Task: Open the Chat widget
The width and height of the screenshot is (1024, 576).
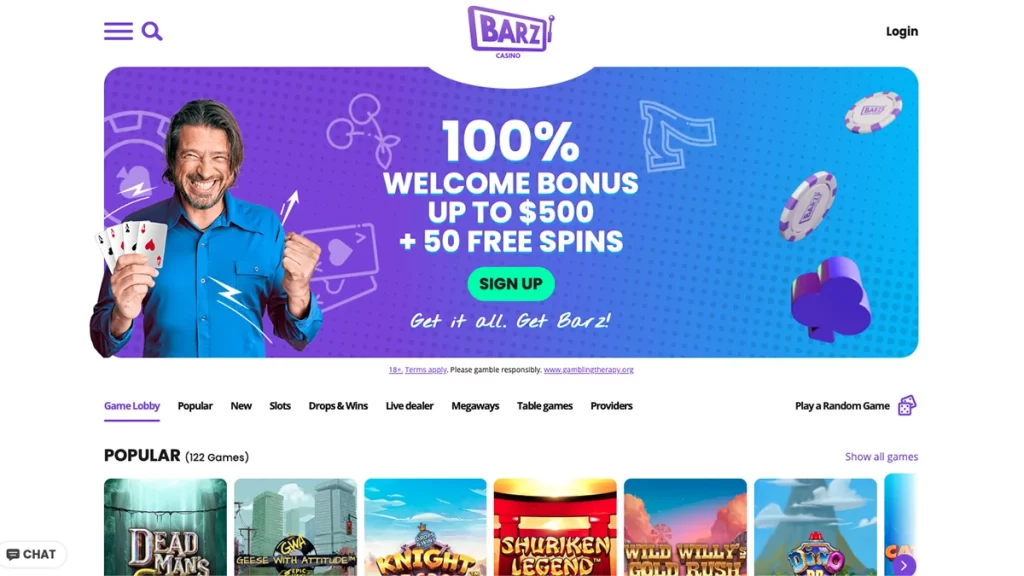Action: tap(31, 554)
